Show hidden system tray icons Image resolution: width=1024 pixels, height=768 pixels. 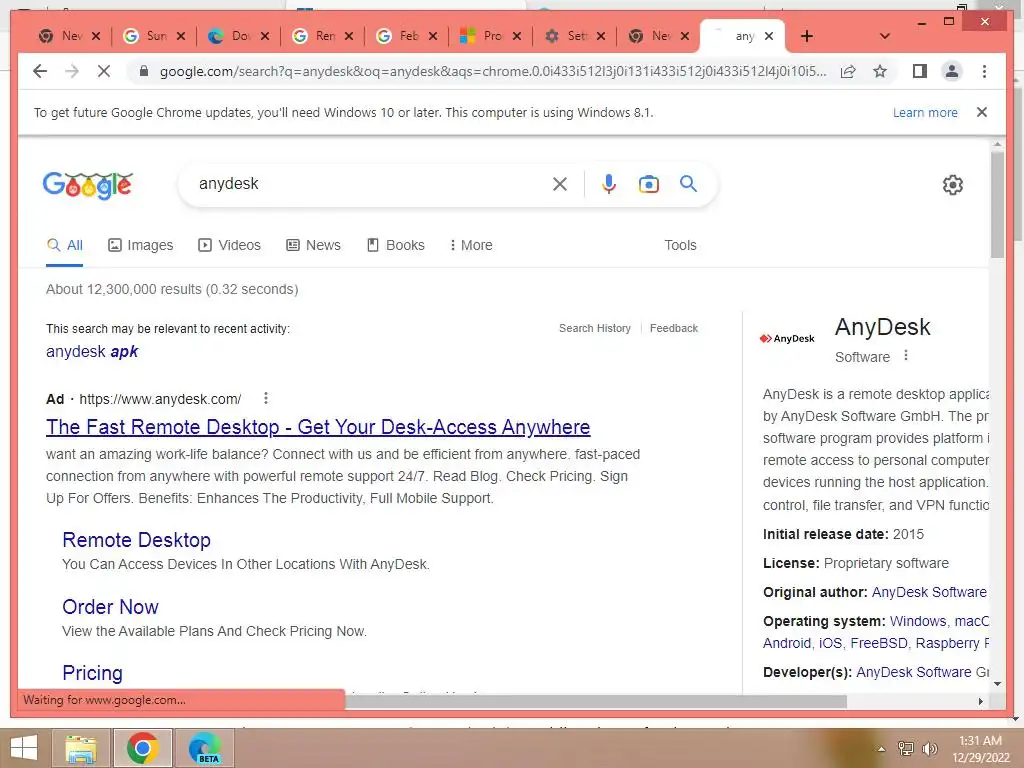pos(881,749)
